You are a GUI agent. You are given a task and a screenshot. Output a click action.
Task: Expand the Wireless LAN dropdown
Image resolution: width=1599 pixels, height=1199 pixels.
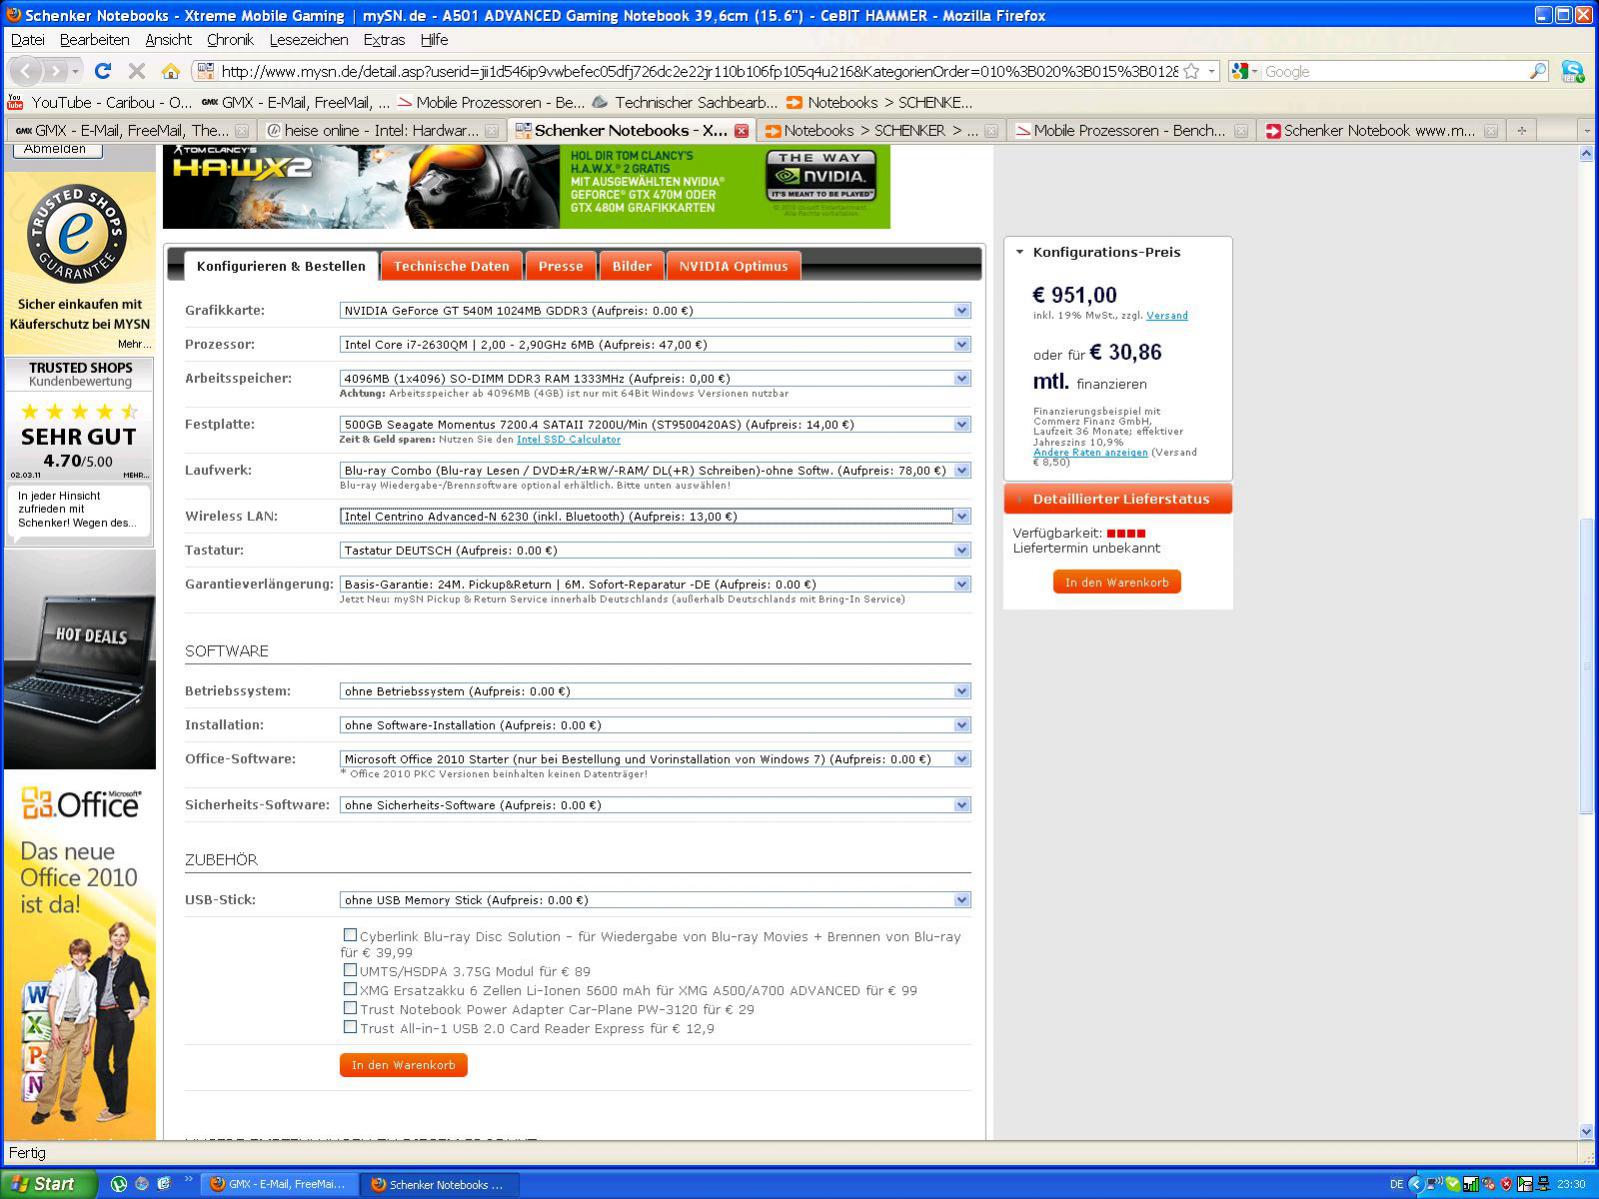pos(655,516)
